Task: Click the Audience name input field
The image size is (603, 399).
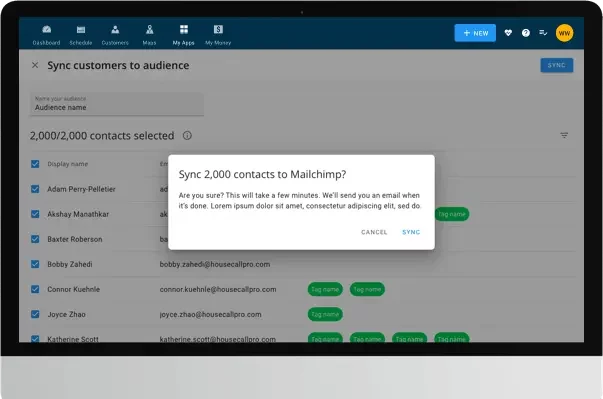Action: (x=117, y=104)
